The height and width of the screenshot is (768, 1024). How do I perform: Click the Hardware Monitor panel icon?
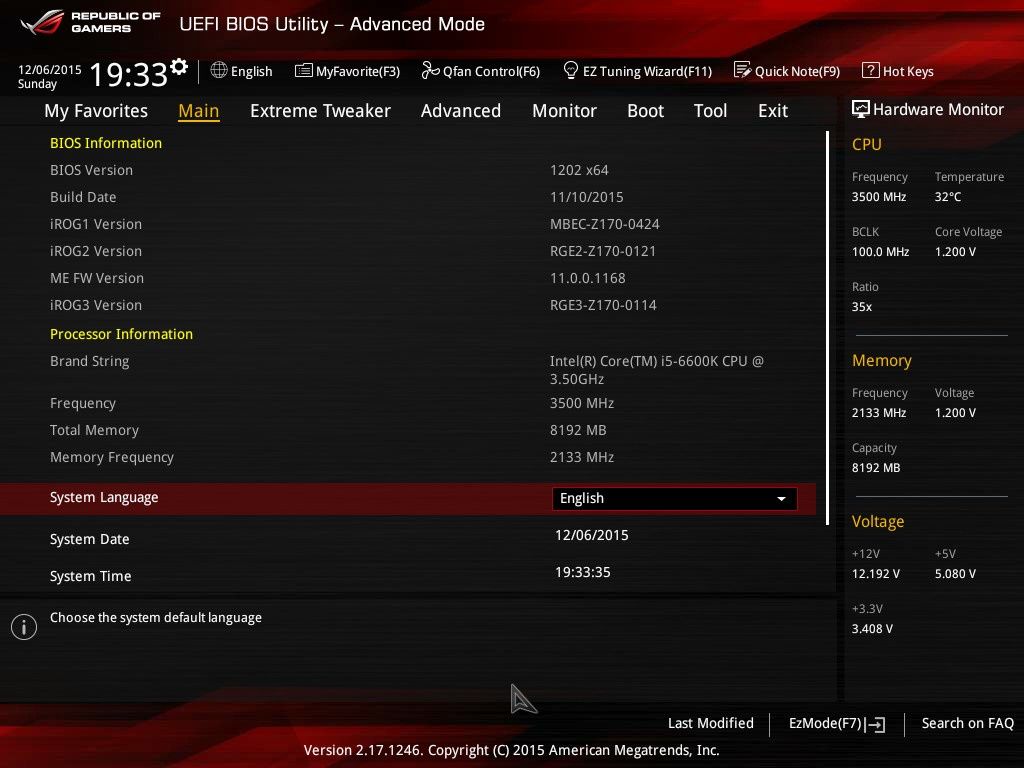coord(861,109)
